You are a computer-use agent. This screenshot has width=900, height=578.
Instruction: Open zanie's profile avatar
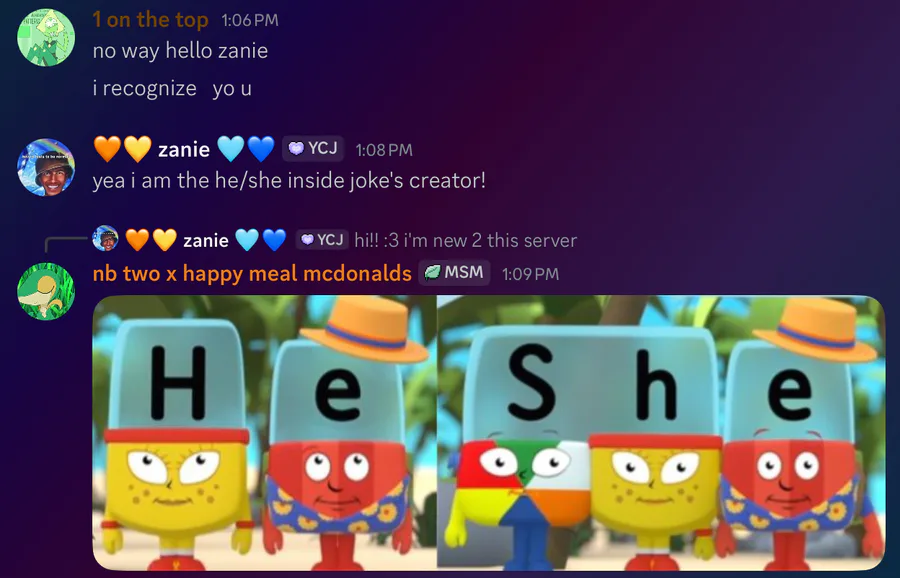pyautogui.click(x=46, y=167)
